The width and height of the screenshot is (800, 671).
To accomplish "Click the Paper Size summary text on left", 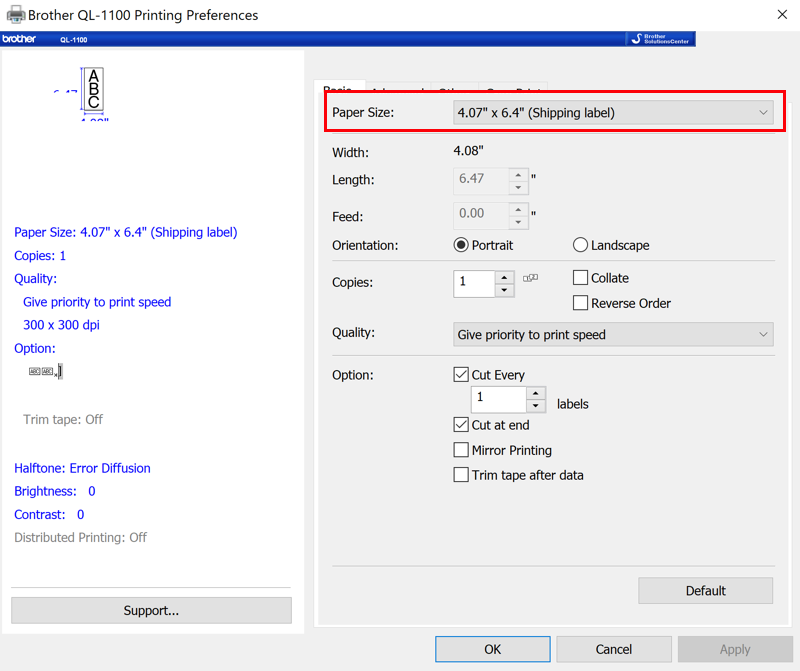I will coord(126,232).
